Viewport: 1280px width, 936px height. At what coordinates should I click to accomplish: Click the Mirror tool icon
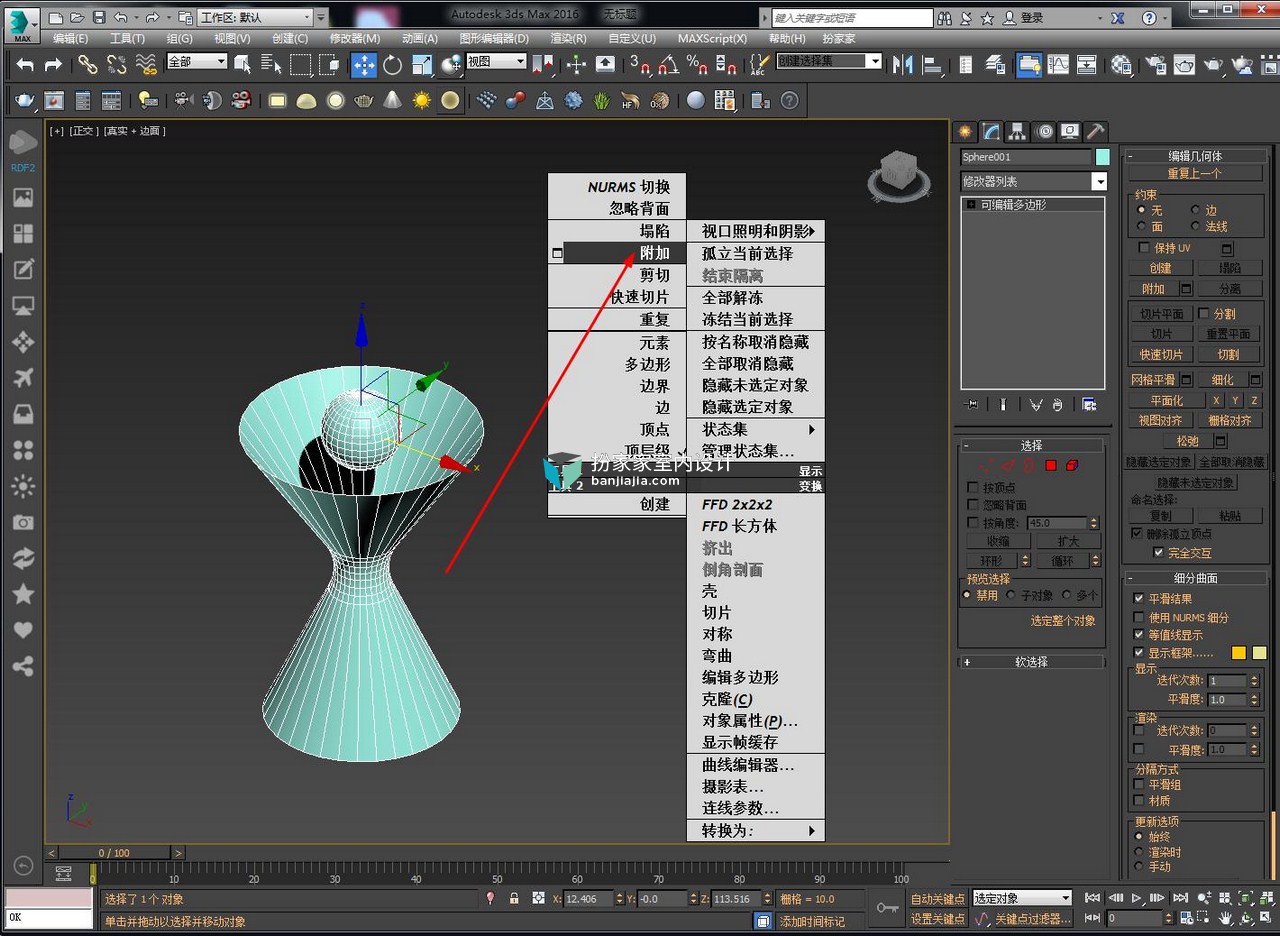(903, 64)
